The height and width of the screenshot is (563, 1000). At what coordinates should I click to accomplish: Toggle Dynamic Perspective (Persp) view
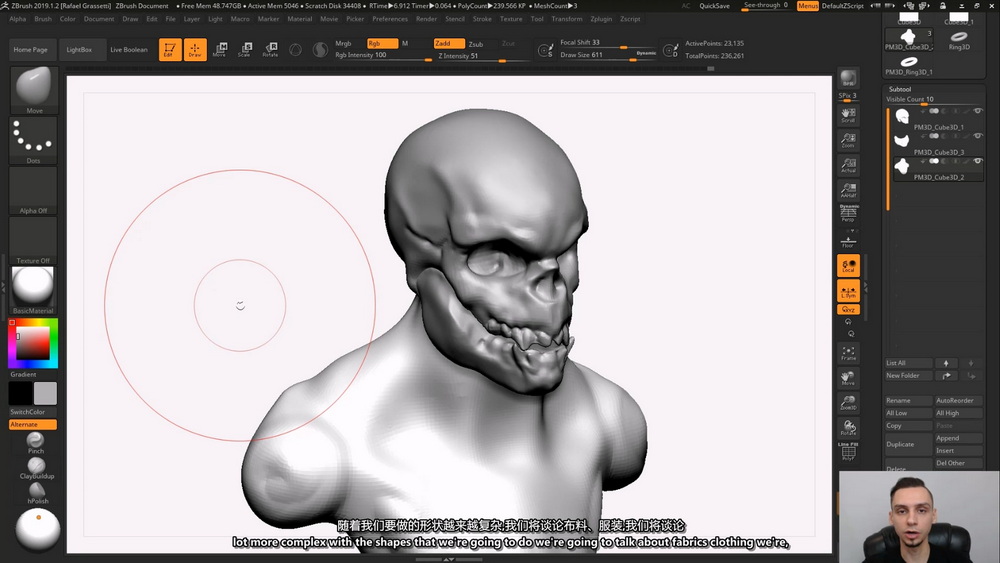click(848, 214)
